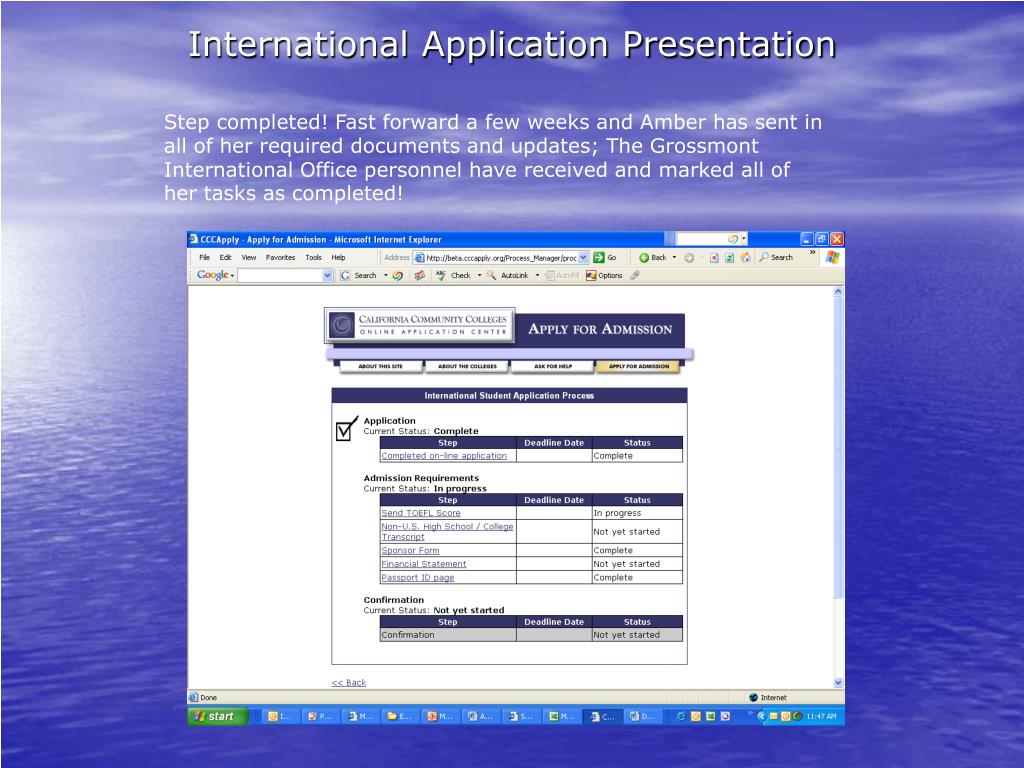Image resolution: width=1024 pixels, height=768 pixels.
Task: Open the Favorites menu
Action: pos(280,258)
